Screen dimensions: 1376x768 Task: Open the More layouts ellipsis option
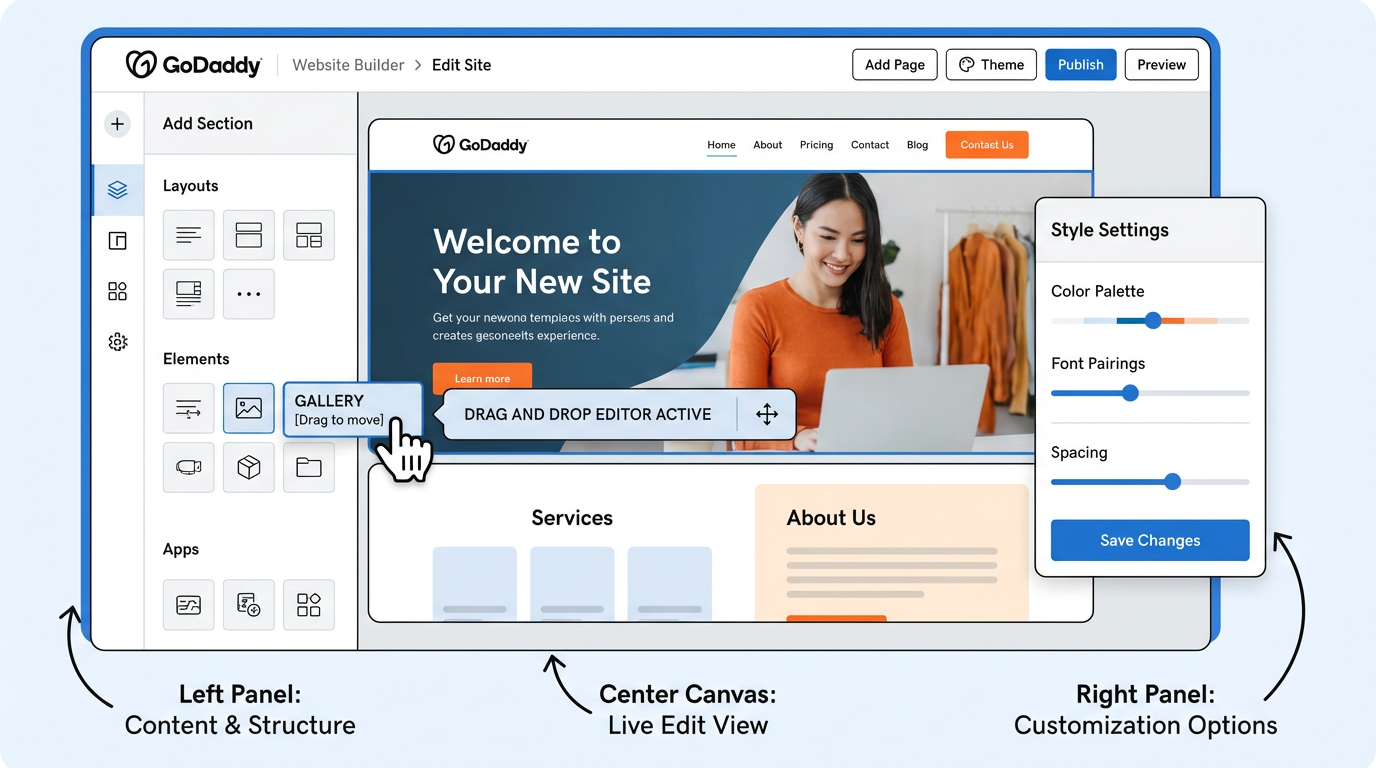pos(248,293)
